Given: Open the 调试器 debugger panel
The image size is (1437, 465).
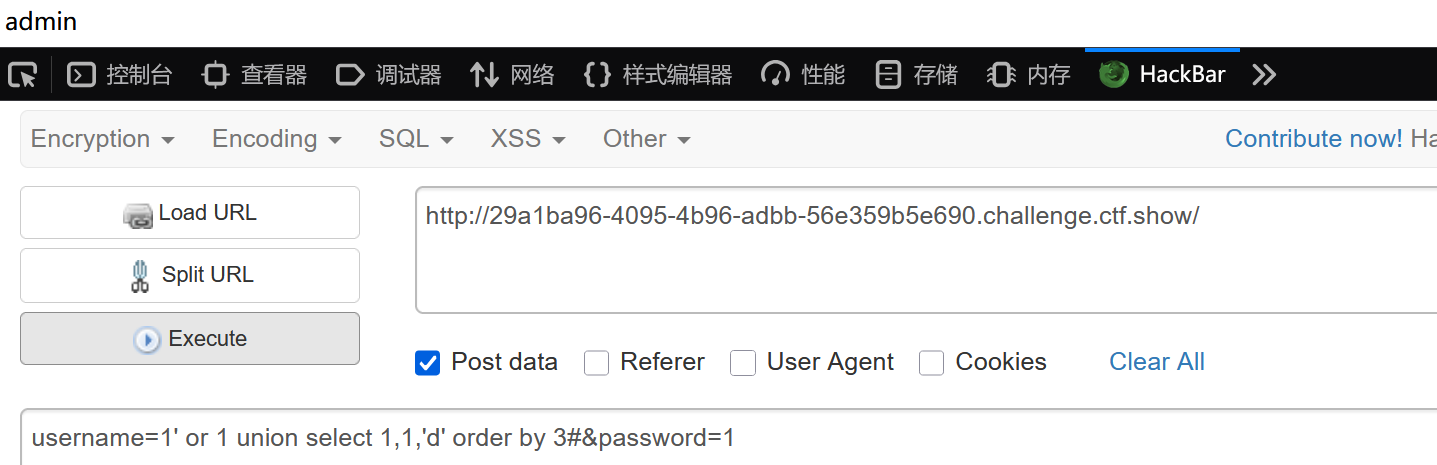Looking at the screenshot, I should [388, 74].
